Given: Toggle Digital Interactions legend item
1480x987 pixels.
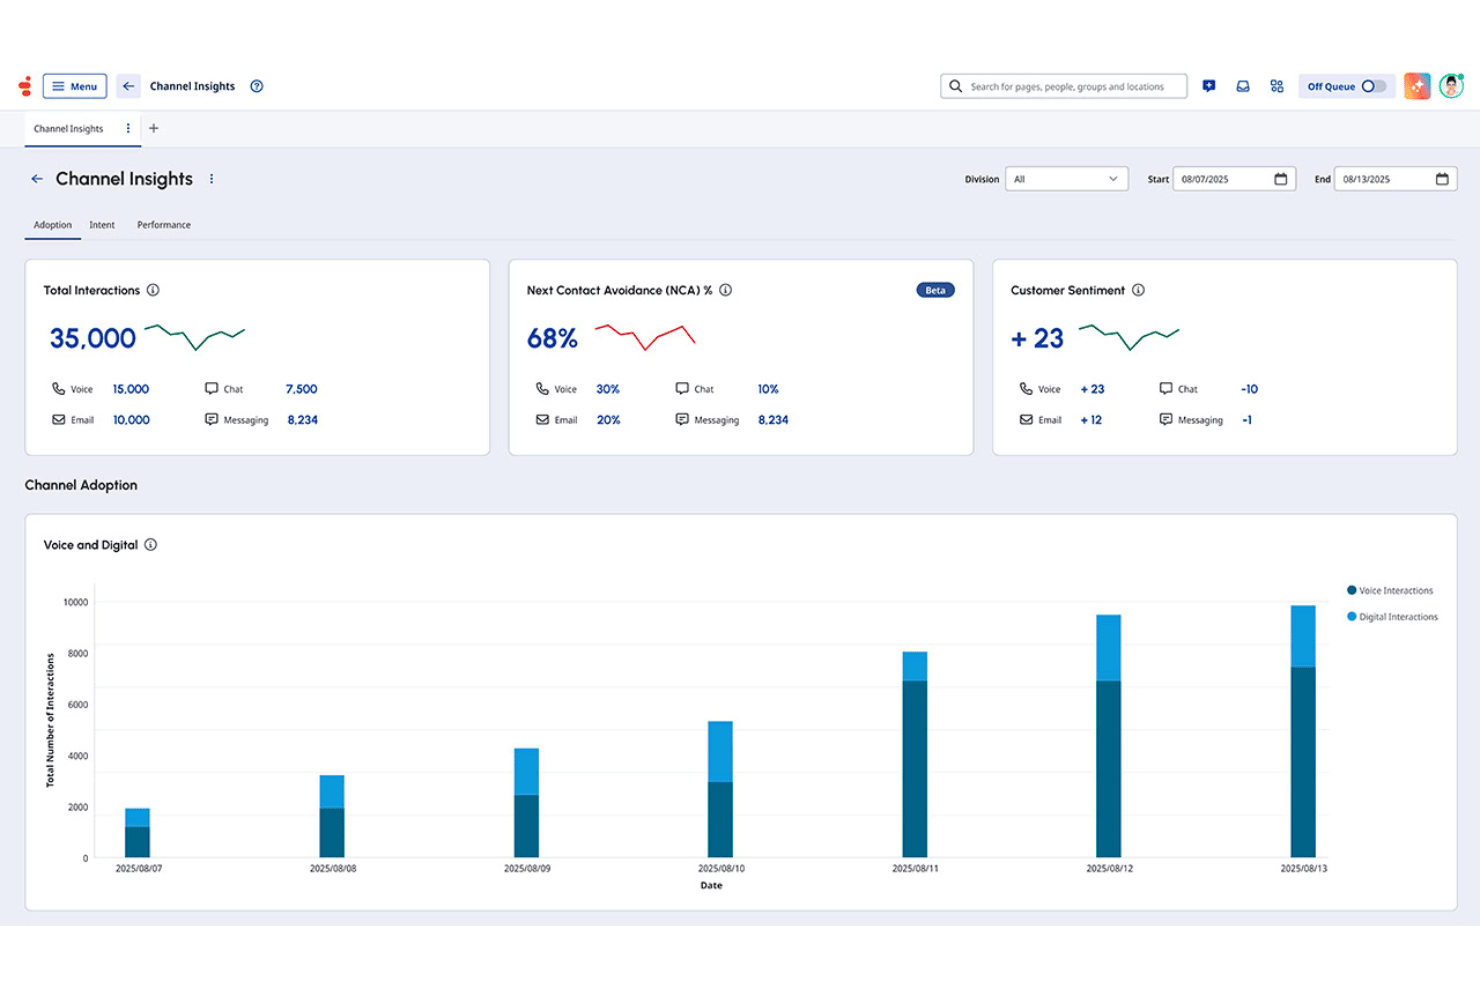Looking at the screenshot, I should pos(1393,617).
